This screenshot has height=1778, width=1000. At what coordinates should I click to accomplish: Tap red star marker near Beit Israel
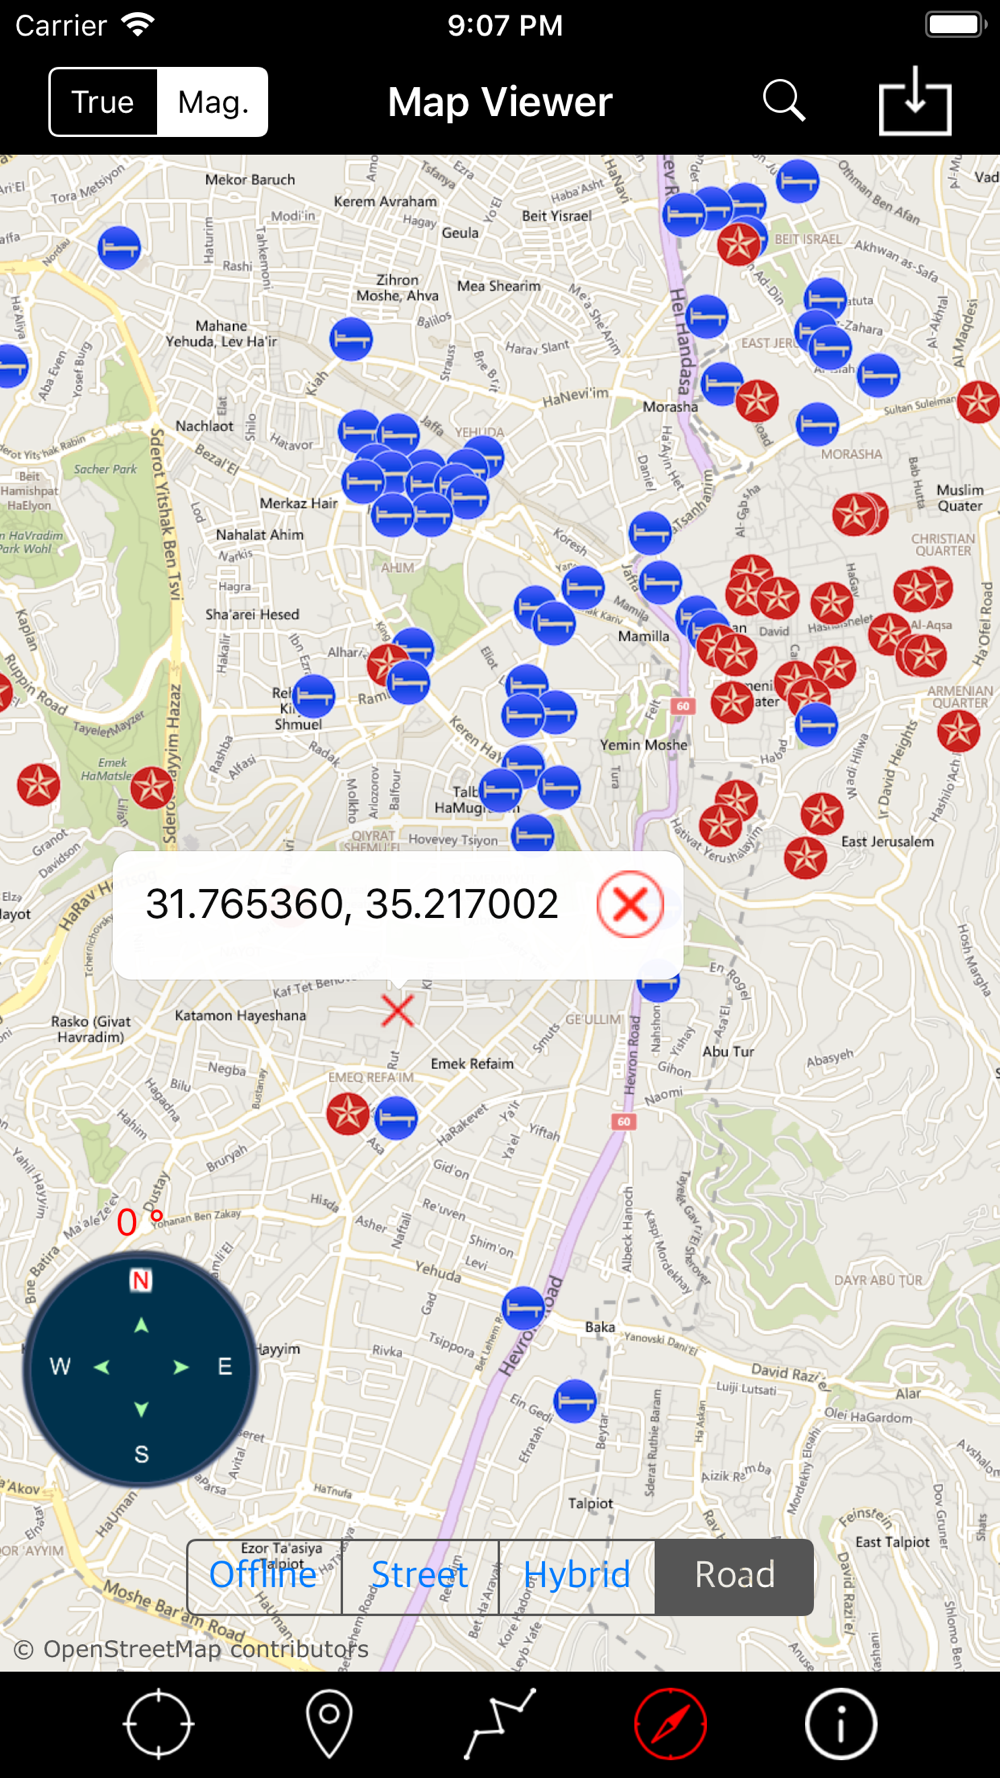tap(739, 243)
